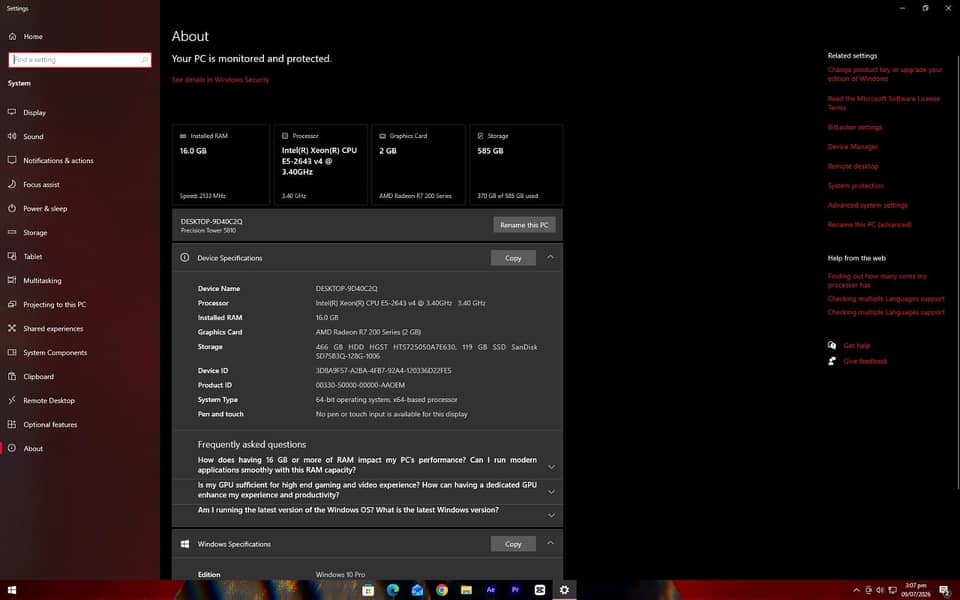Viewport: 960px width, 600px height.
Task: Click Rename this PC button
Action: (x=524, y=225)
